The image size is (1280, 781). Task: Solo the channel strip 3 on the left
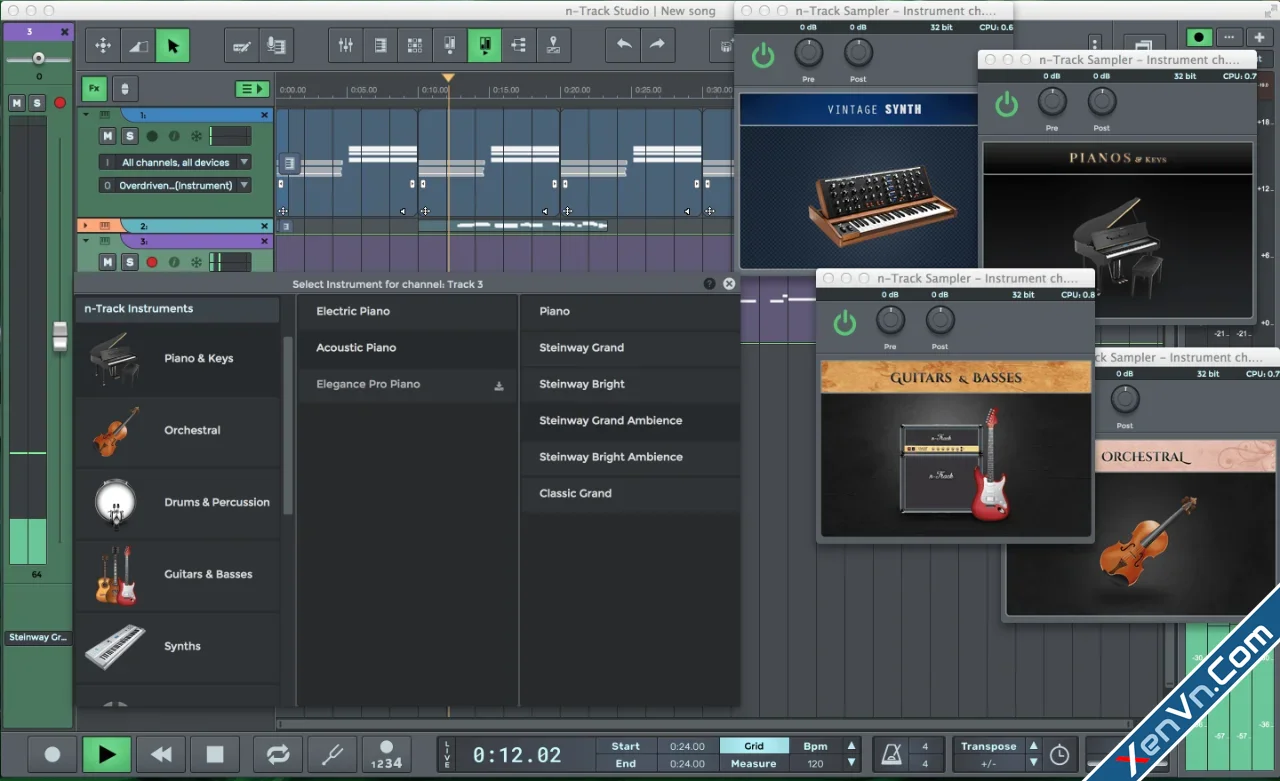(x=37, y=103)
